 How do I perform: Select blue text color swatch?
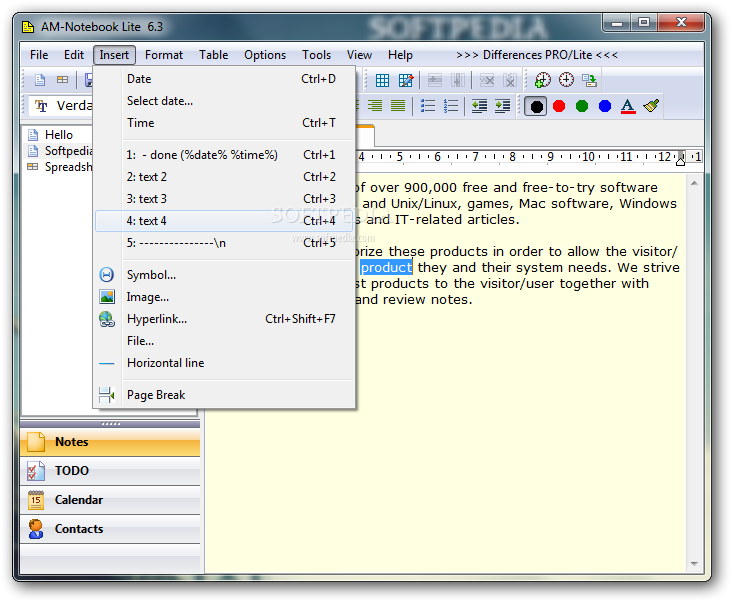(605, 106)
